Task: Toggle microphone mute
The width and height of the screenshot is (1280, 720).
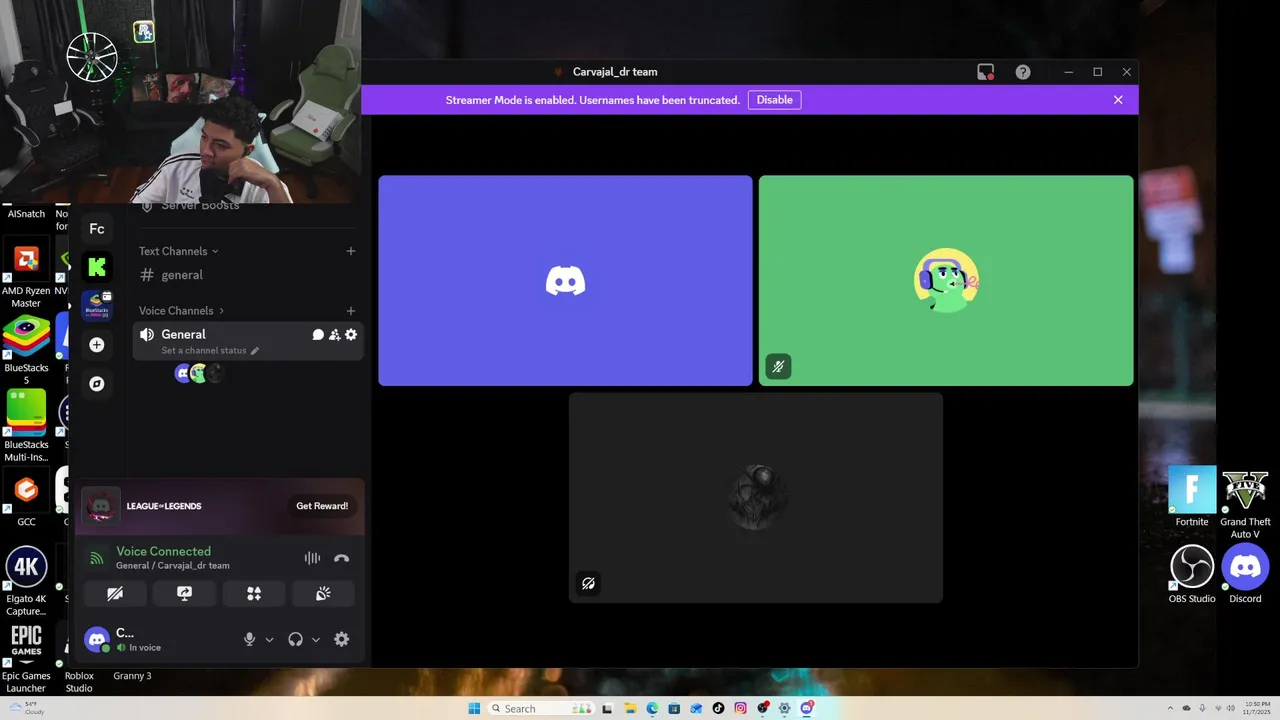Action: coord(250,639)
